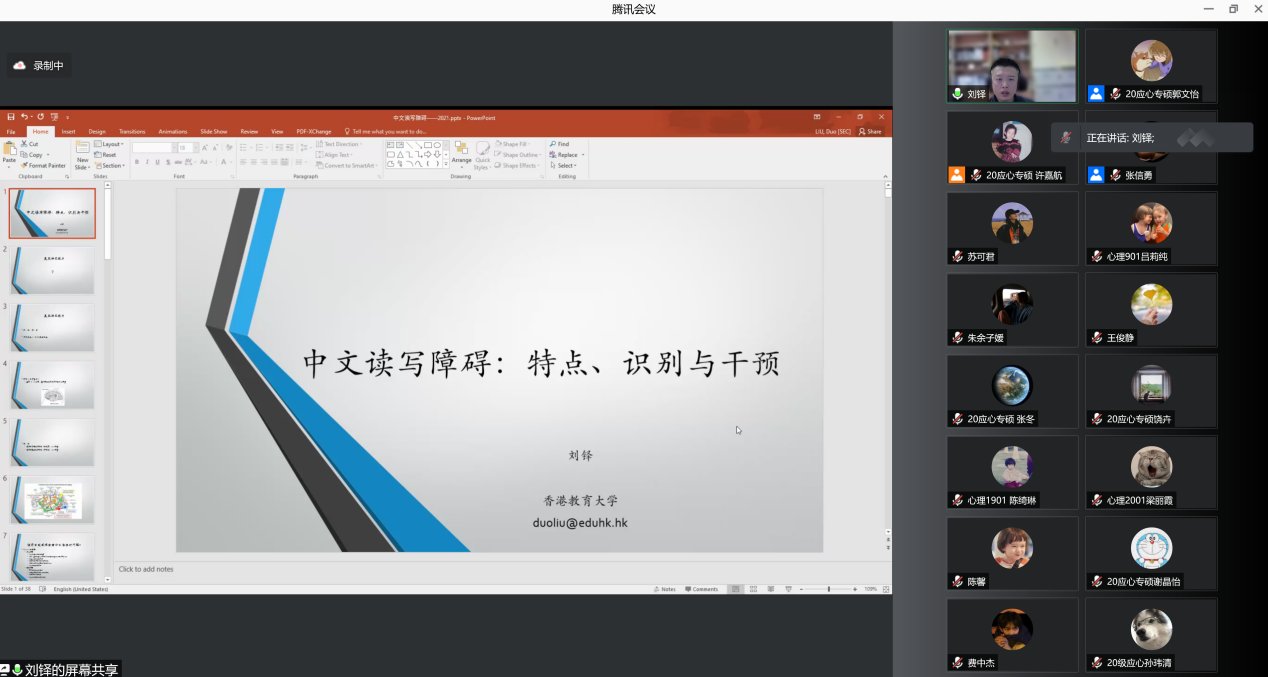Select slide 4 thumbnail in slide panel
The image size is (1268, 677).
pyautogui.click(x=52, y=385)
